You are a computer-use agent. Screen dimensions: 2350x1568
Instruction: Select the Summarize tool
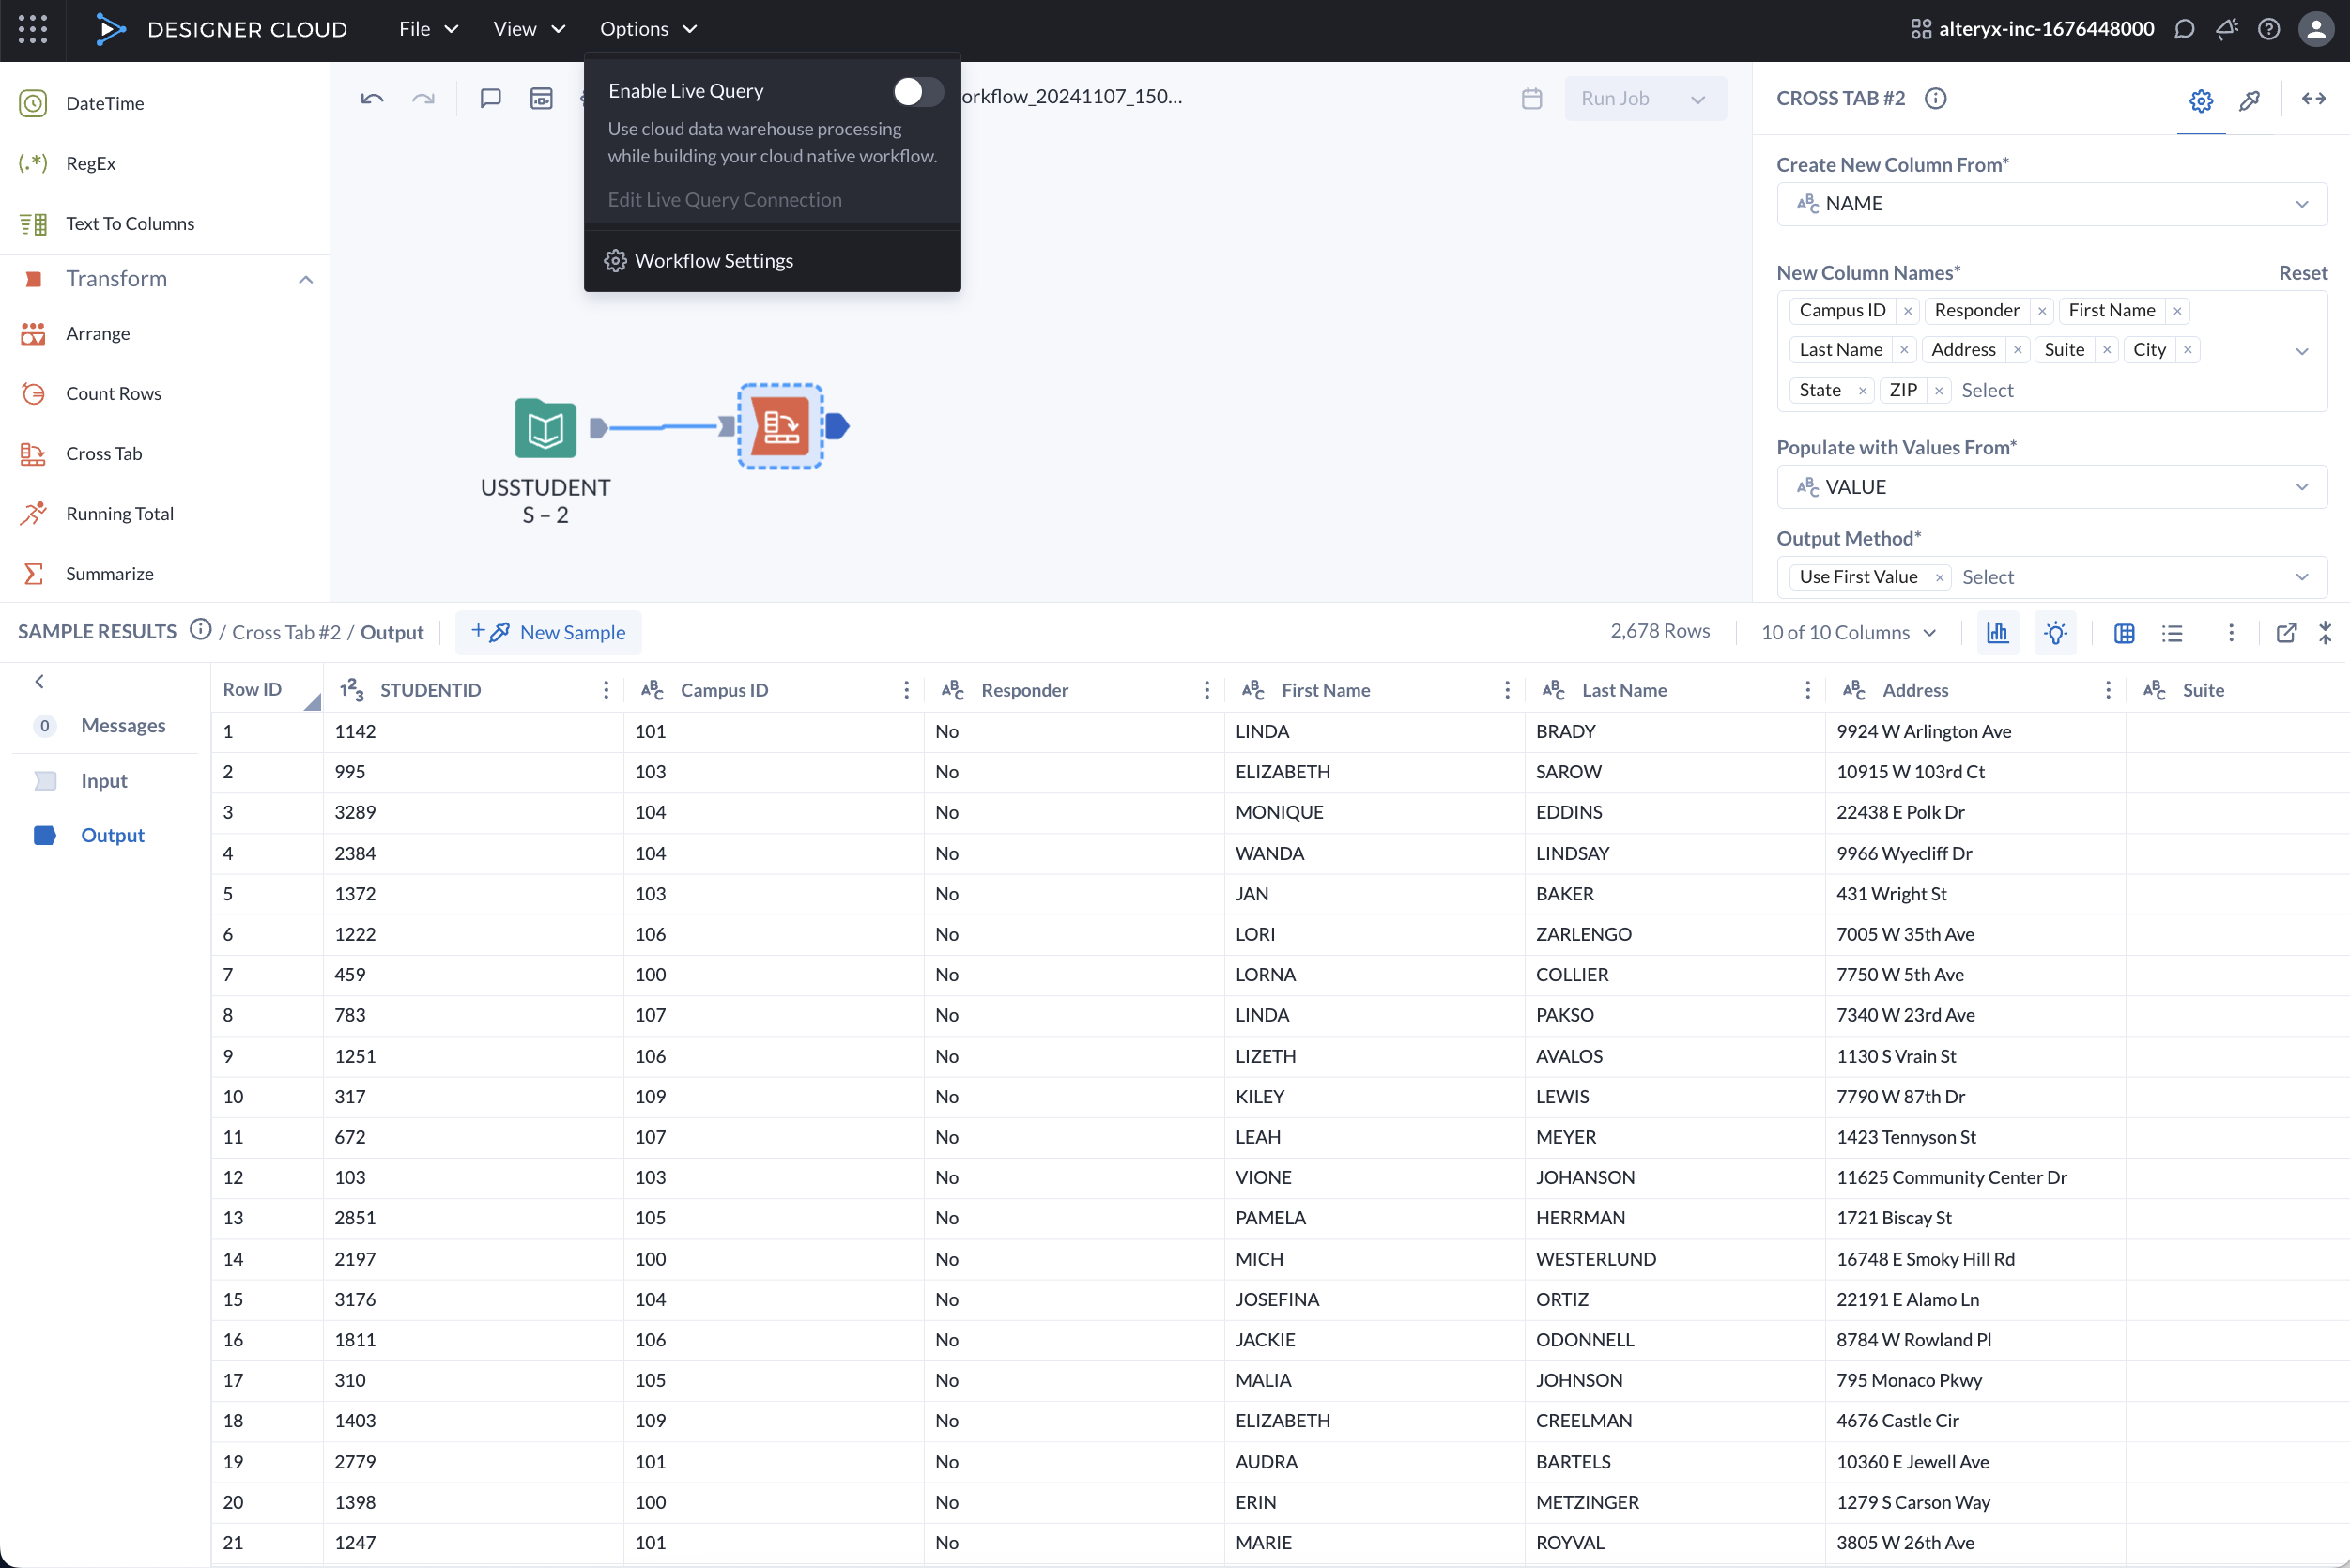[x=110, y=573]
